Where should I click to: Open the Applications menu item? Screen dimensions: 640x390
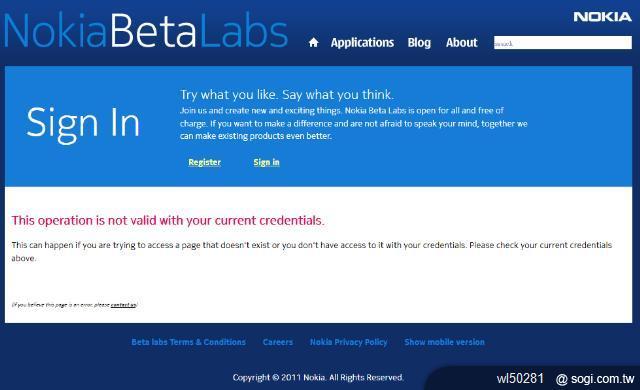tap(362, 42)
